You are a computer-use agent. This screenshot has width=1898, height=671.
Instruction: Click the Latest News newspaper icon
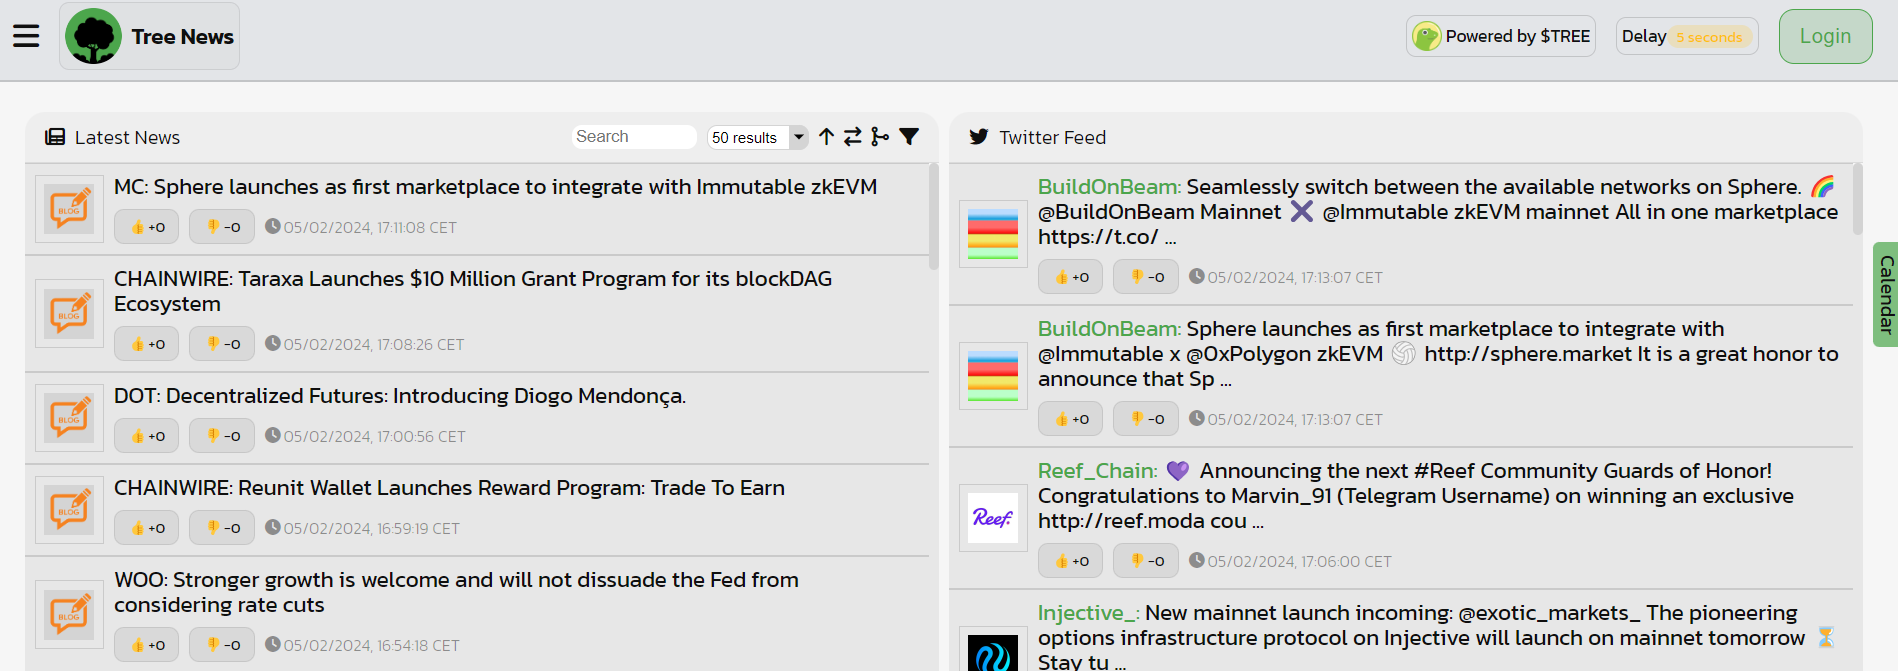(55, 137)
